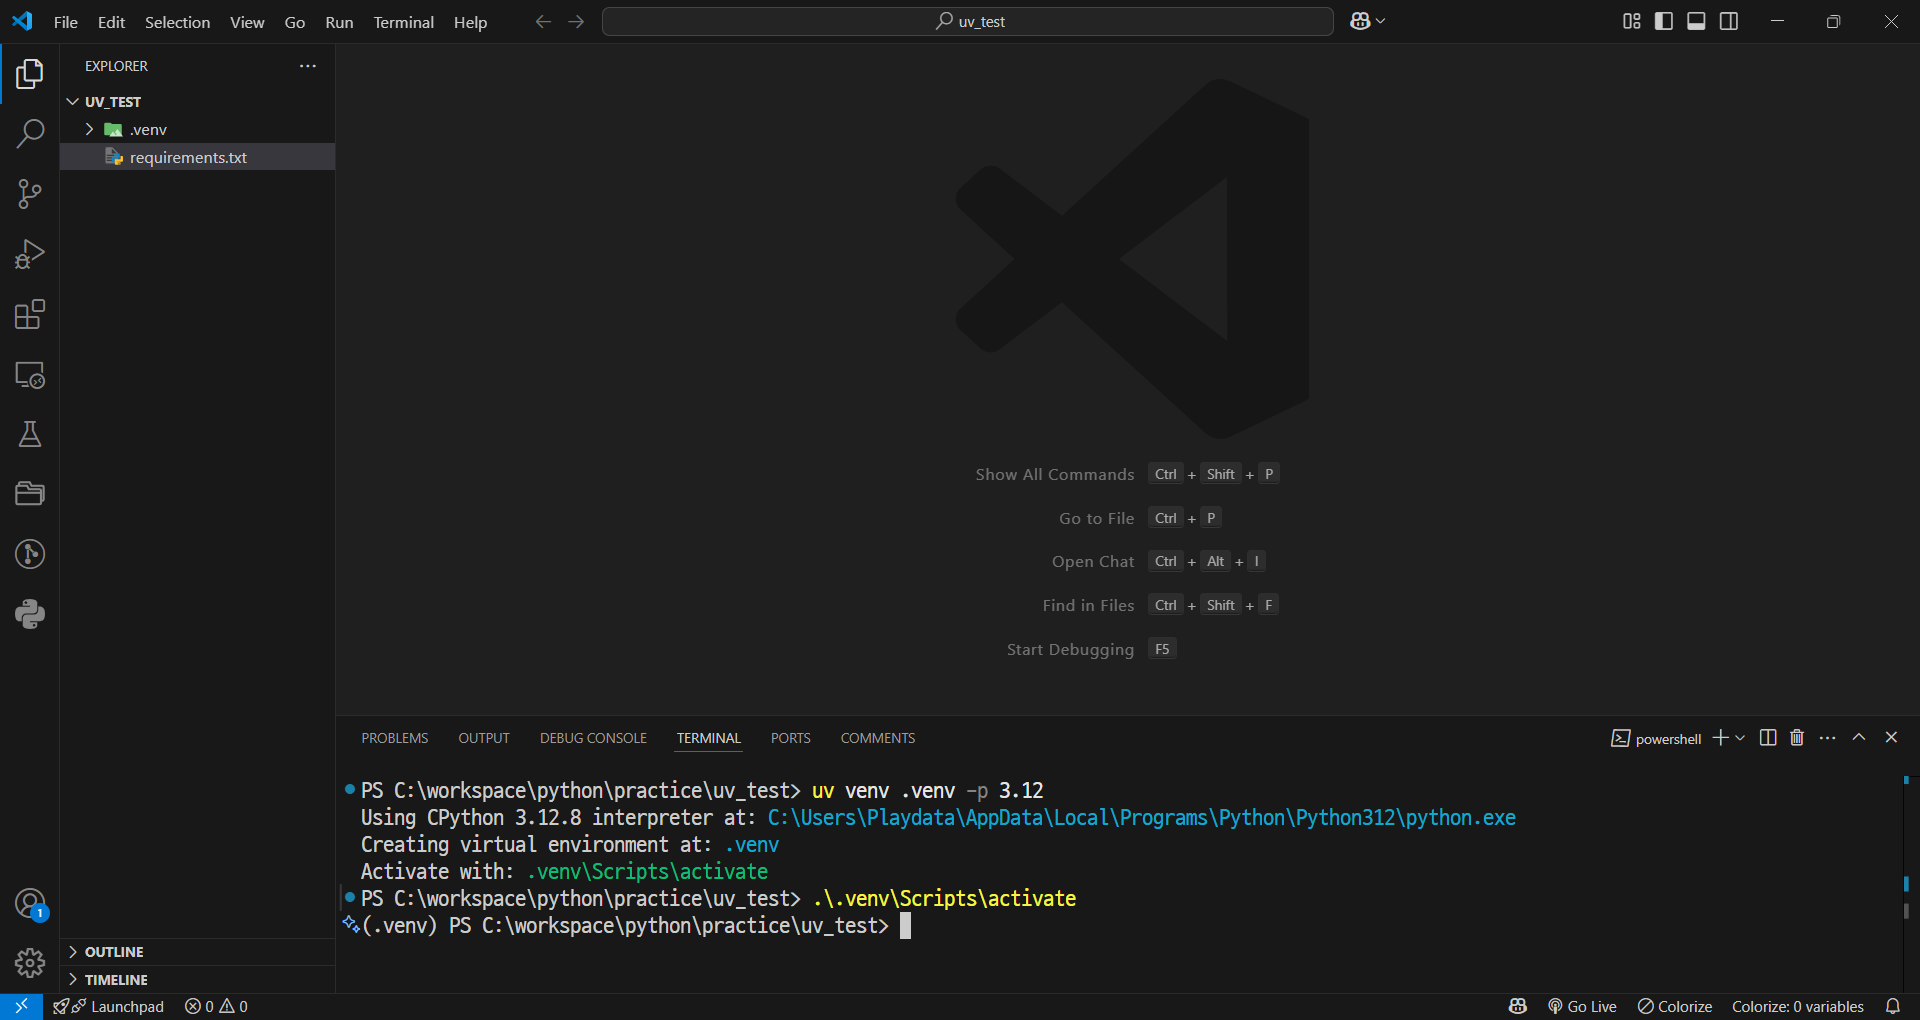1920x1020 pixels.
Task: Open Explorer Views and More Actions menu
Action: (308, 66)
